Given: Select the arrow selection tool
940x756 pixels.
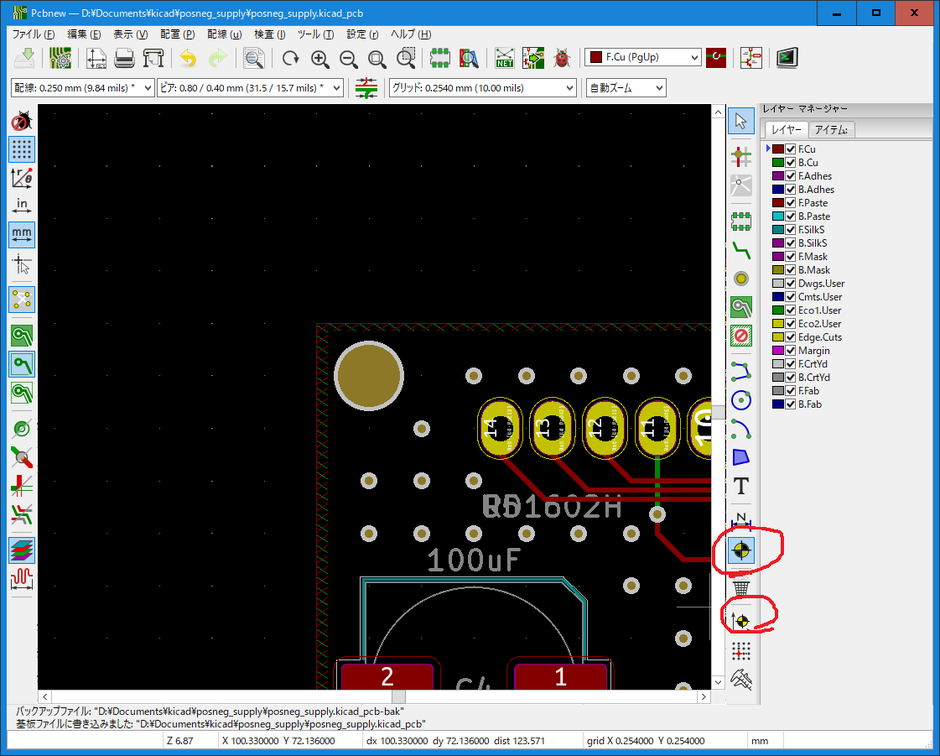Looking at the screenshot, I should coord(742,121).
